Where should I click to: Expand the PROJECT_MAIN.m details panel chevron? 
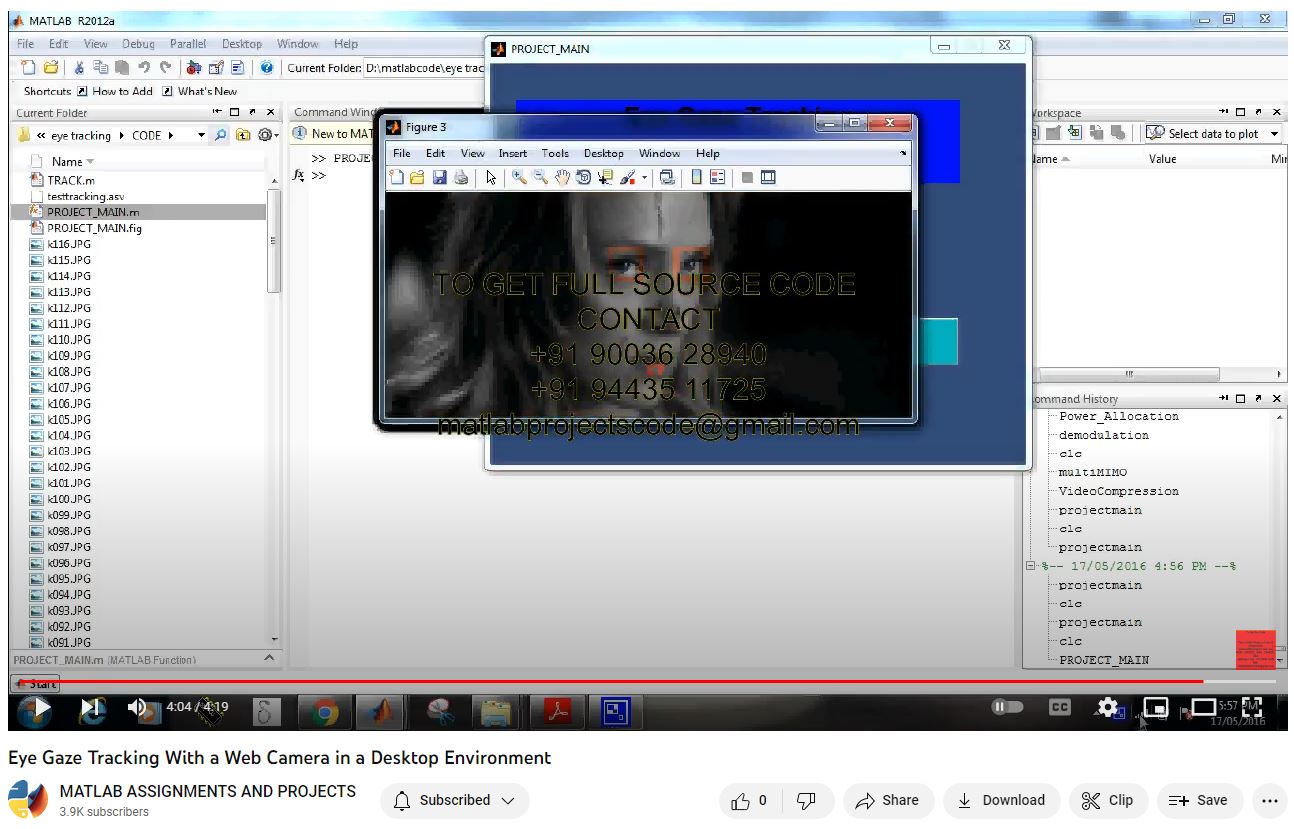pos(268,658)
